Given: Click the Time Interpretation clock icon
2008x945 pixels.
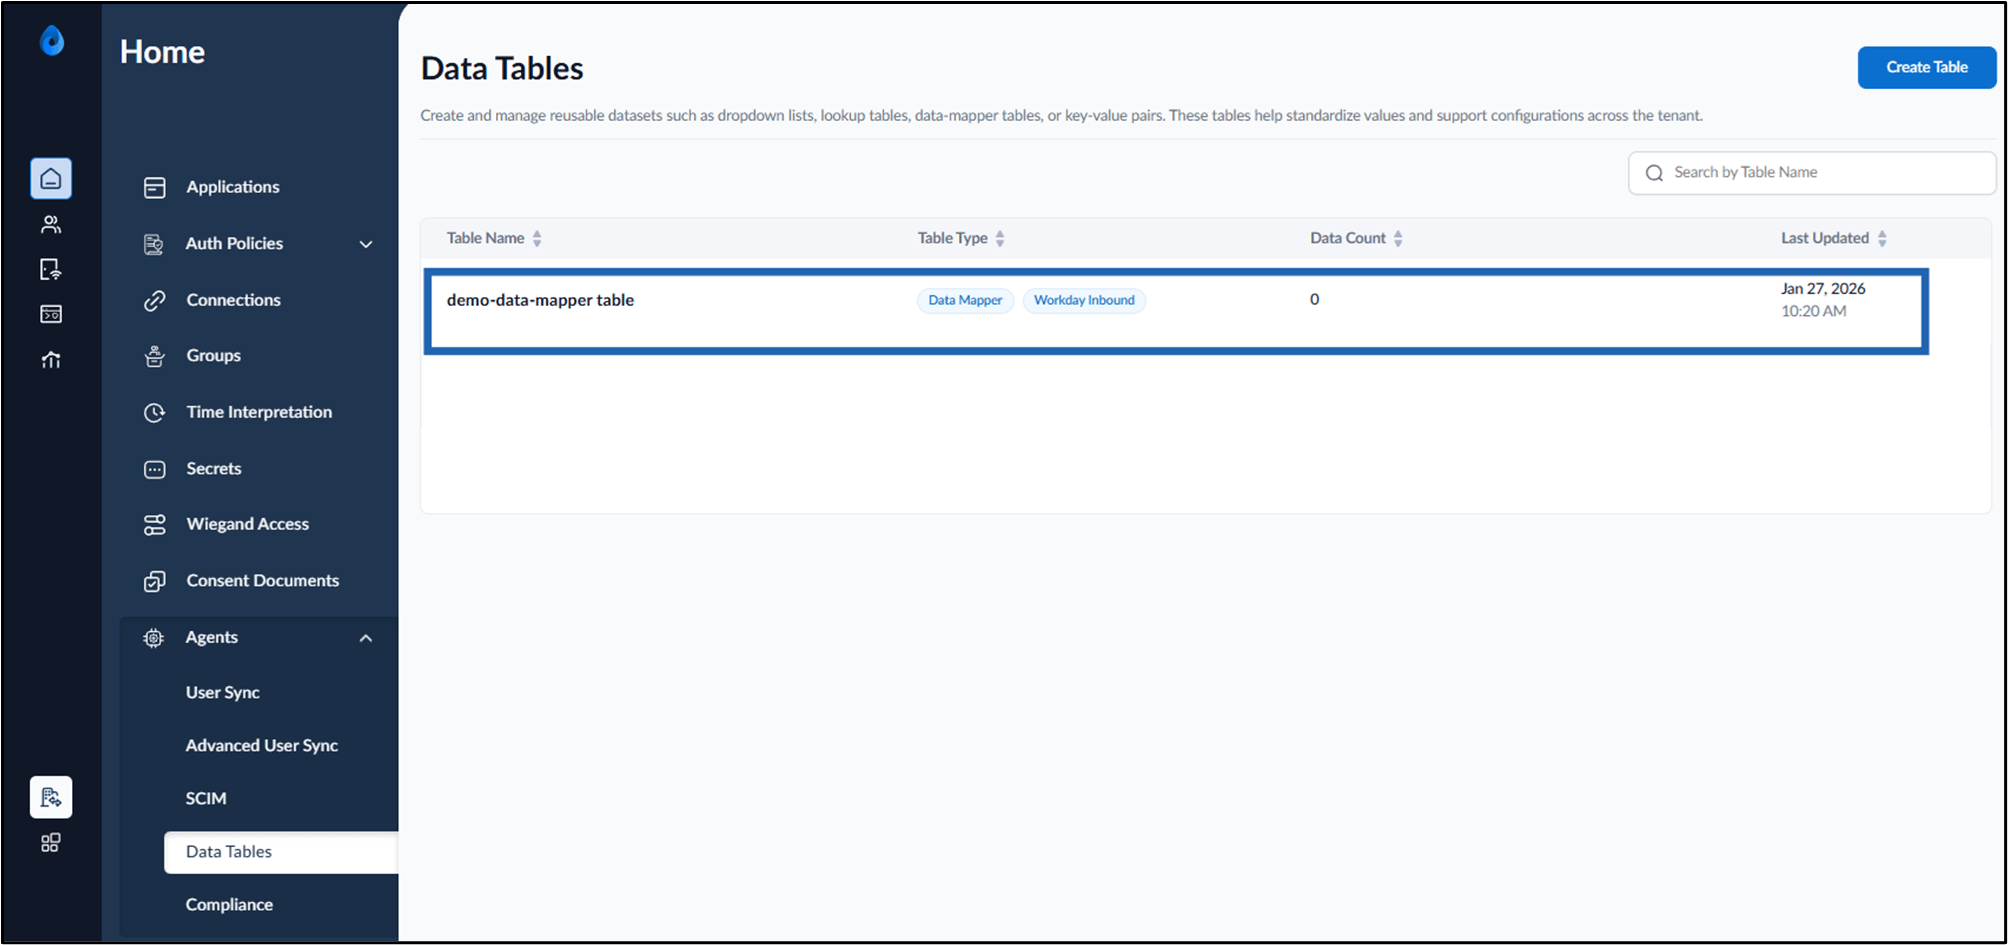Looking at the screenshot, I should 155,412.
